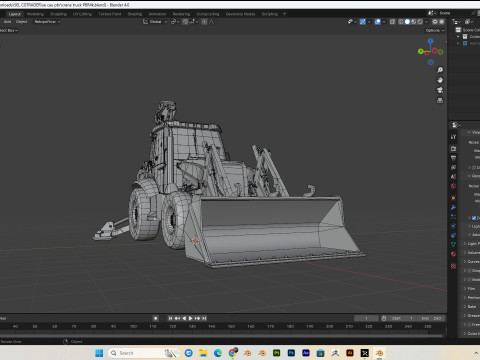Viewport: 480px width, 360px height.
Task: Open the World properties tab
Action: (453, 186)
